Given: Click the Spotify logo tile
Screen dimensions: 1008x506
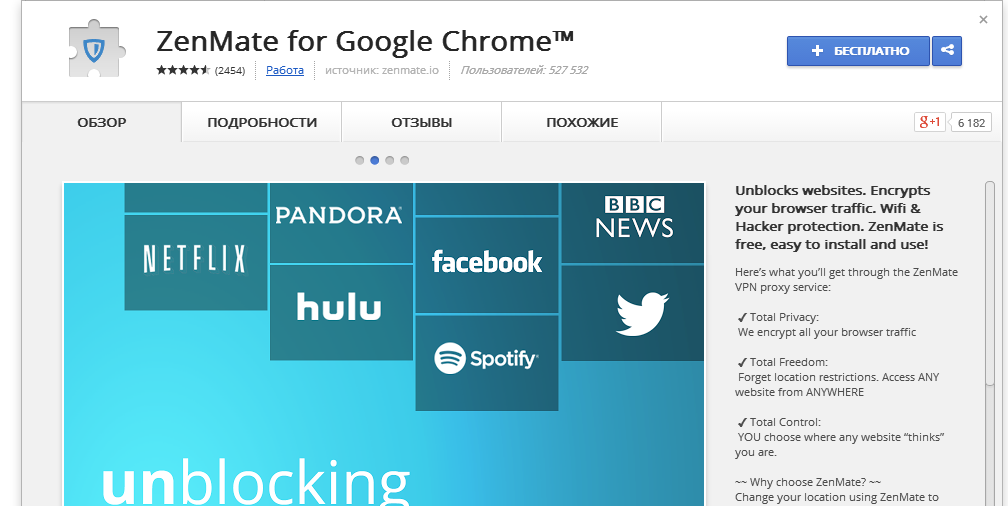Looking at the screenshot, I should point(487,362).
